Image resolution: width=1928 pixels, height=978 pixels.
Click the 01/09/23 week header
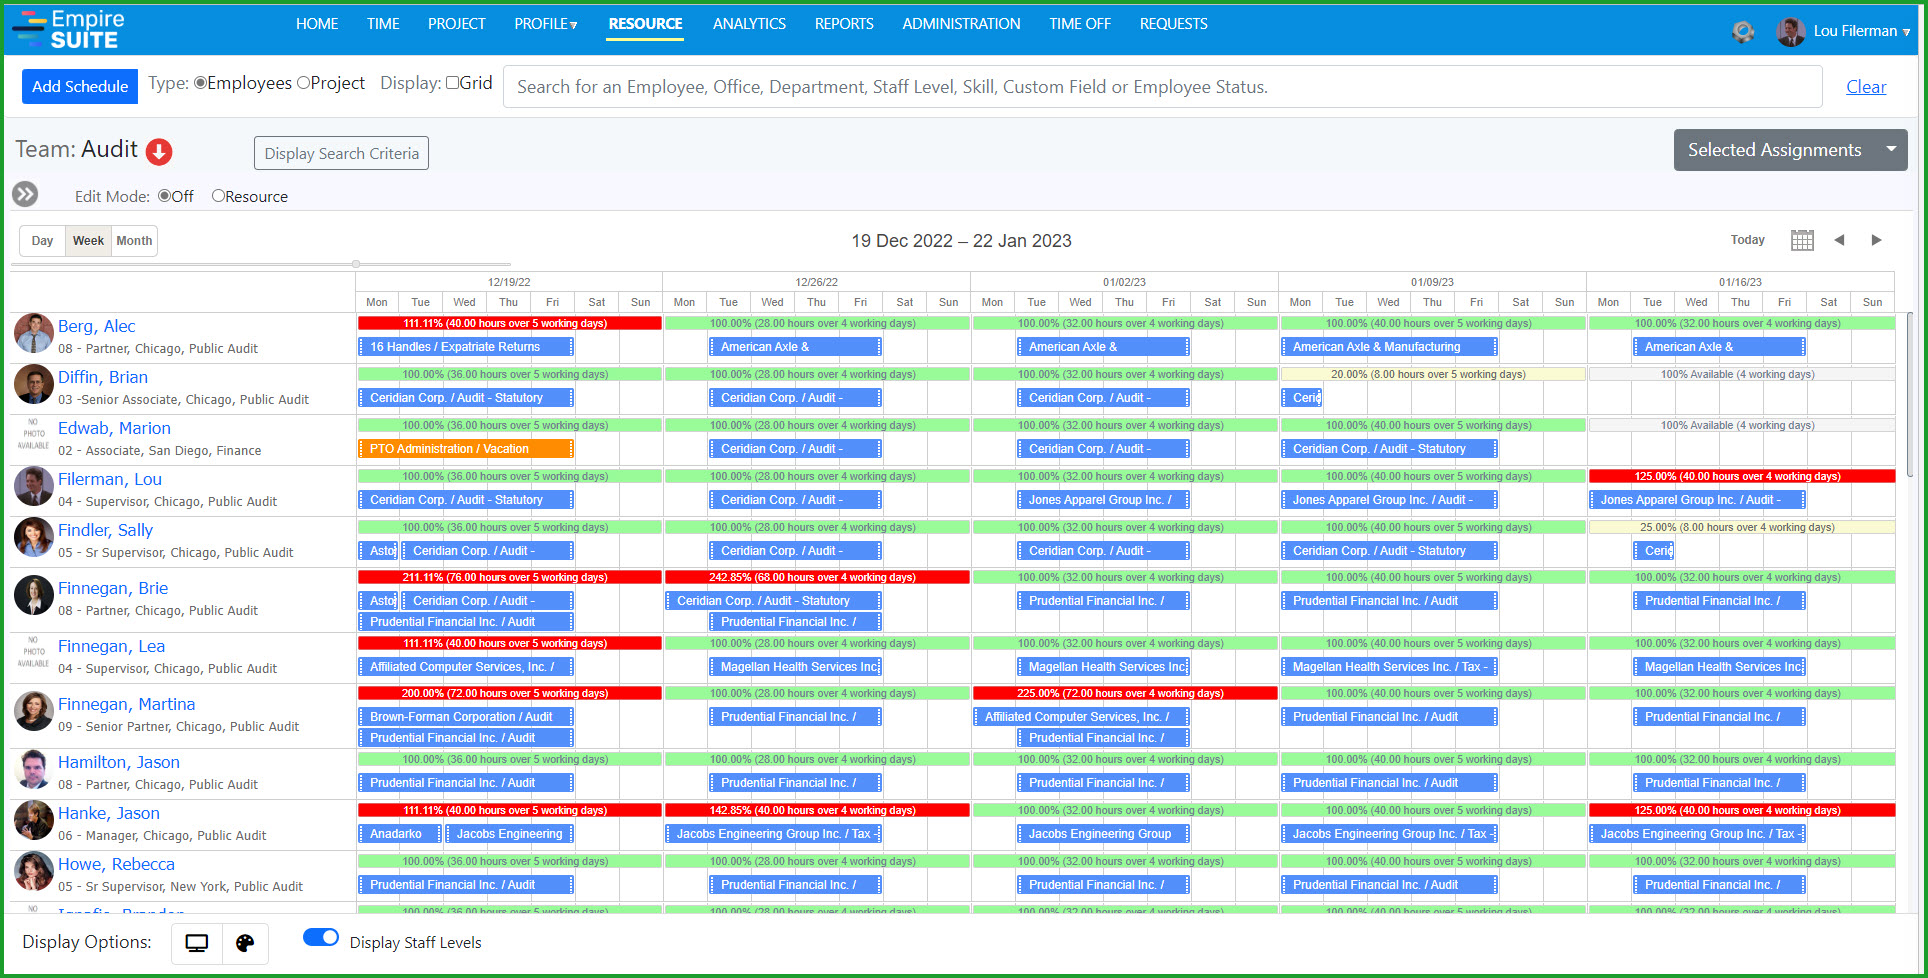pos(1432,282)
